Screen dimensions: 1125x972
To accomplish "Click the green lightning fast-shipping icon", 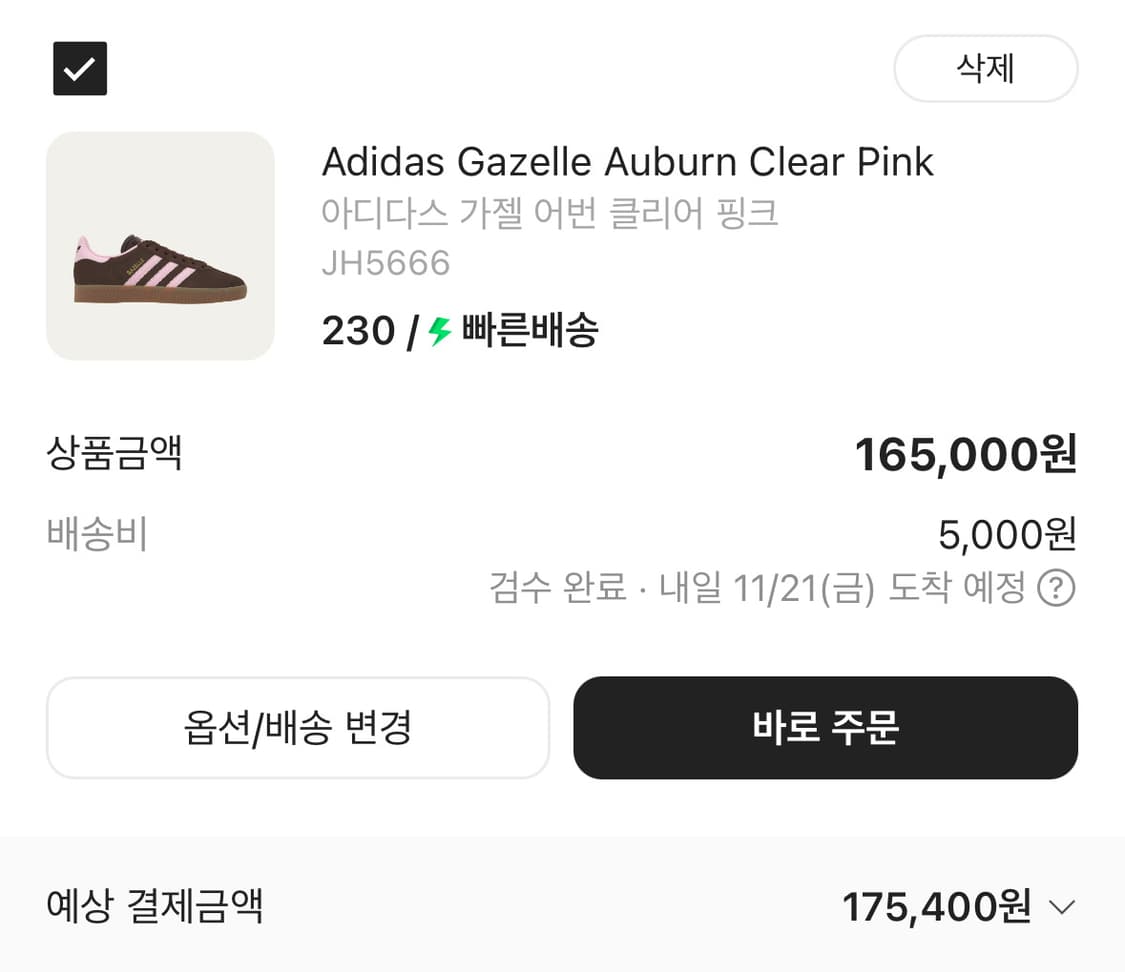I will pyautogui.click(x=436, y=331).
